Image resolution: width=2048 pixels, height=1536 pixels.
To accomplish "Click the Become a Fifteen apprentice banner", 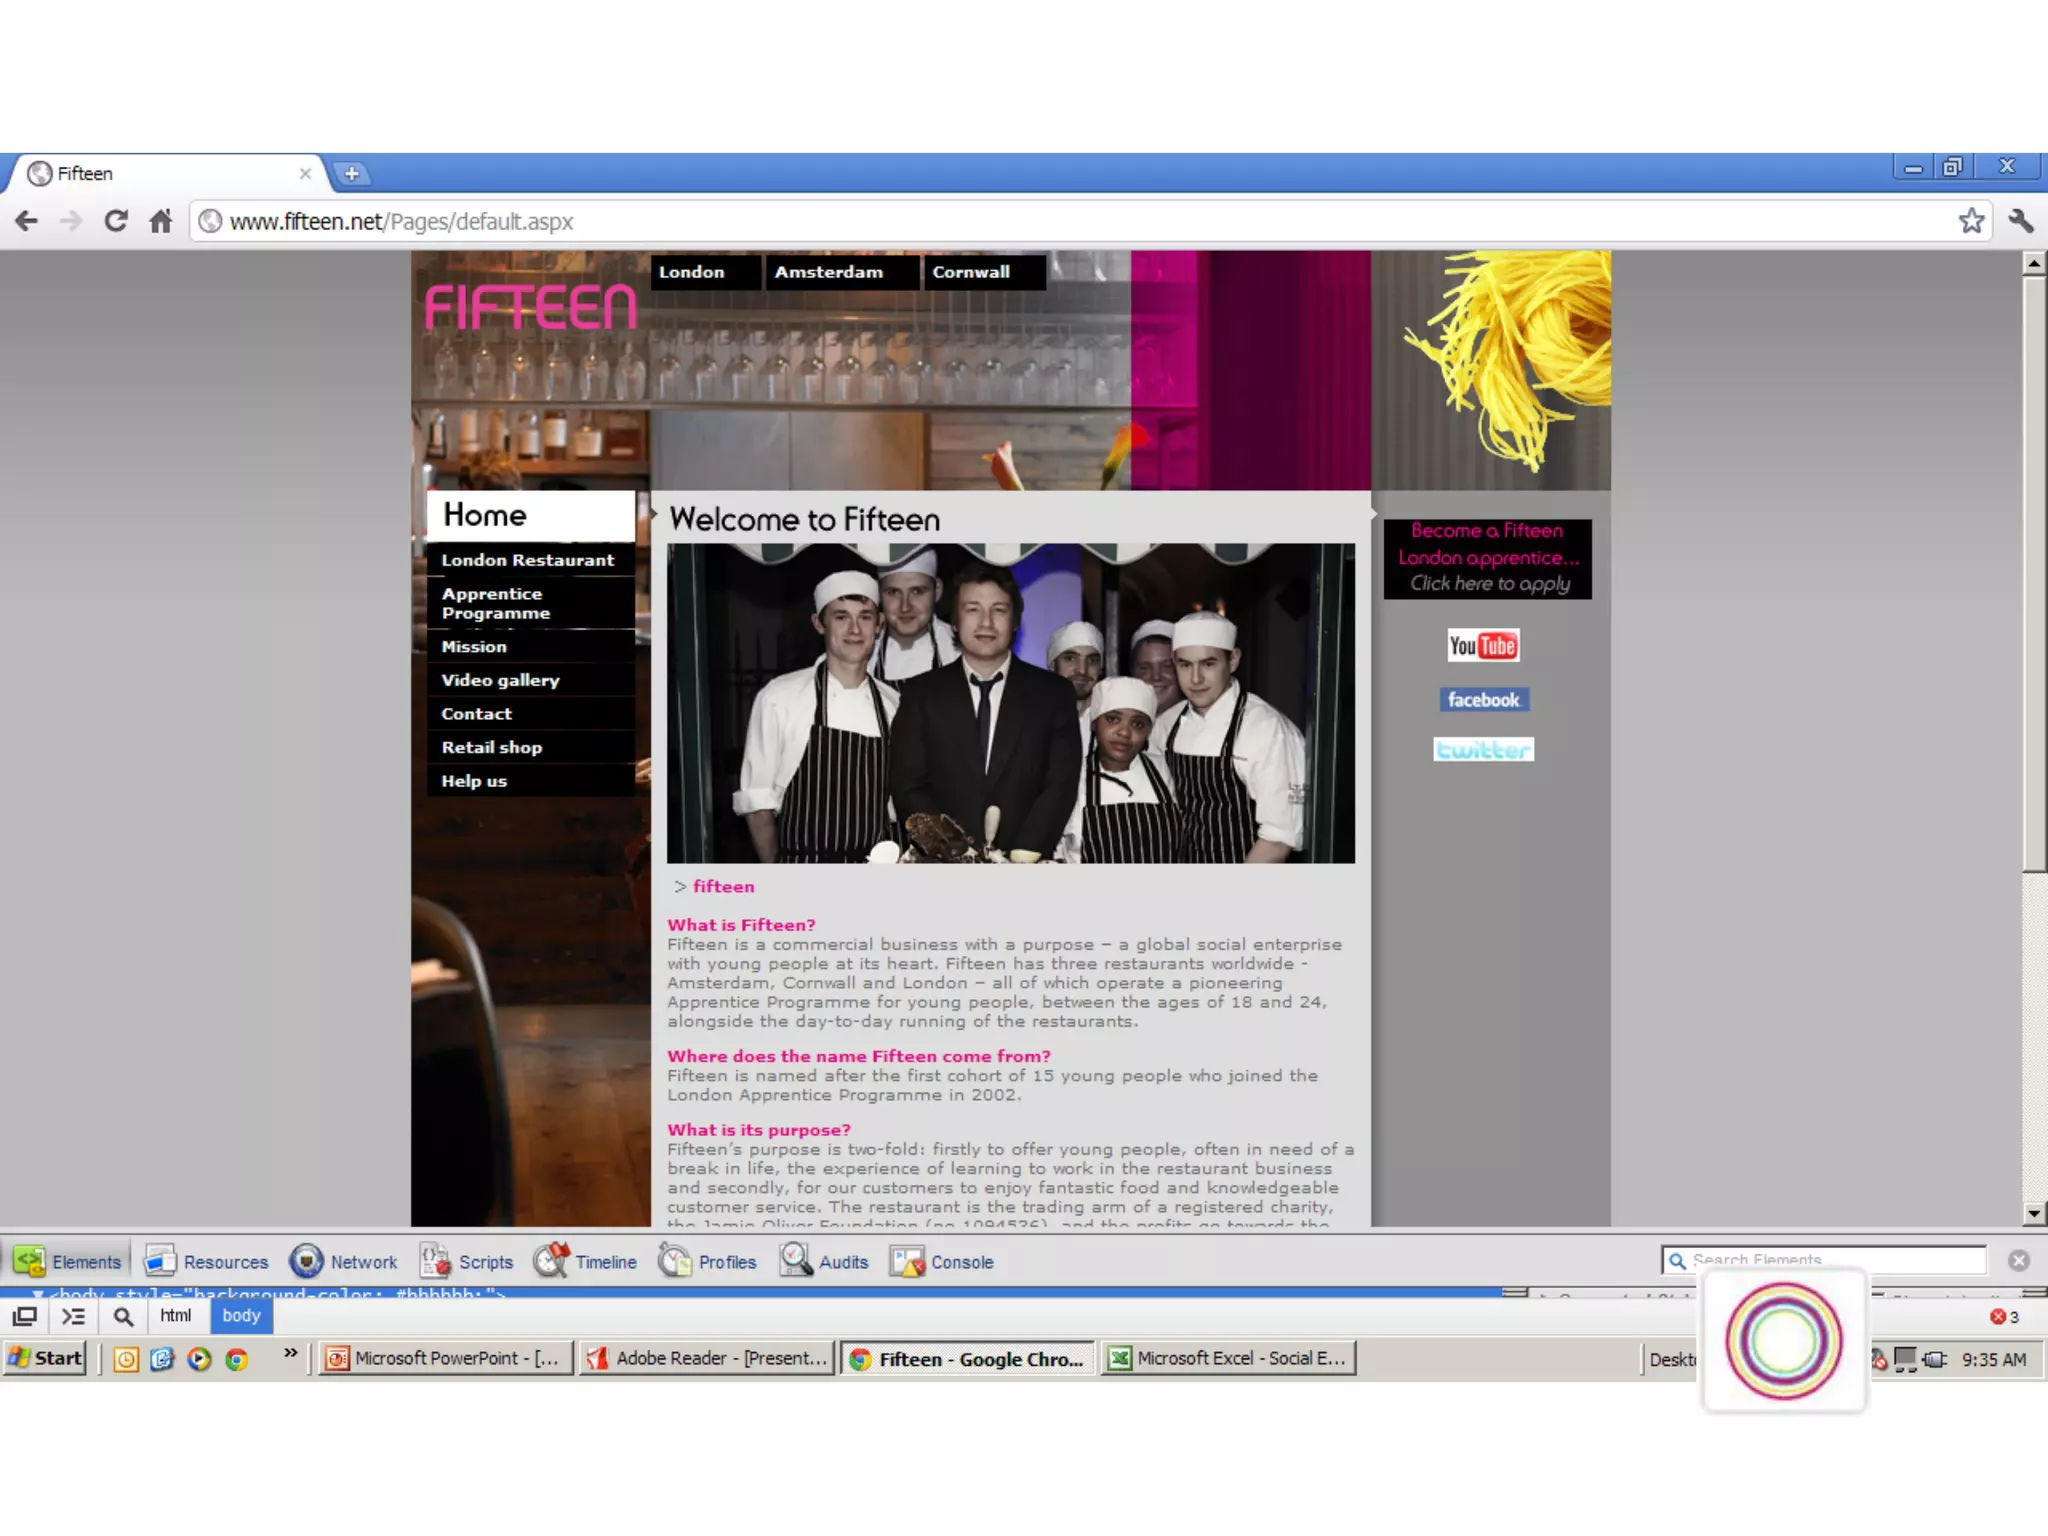I will [x=1487, y=558].
